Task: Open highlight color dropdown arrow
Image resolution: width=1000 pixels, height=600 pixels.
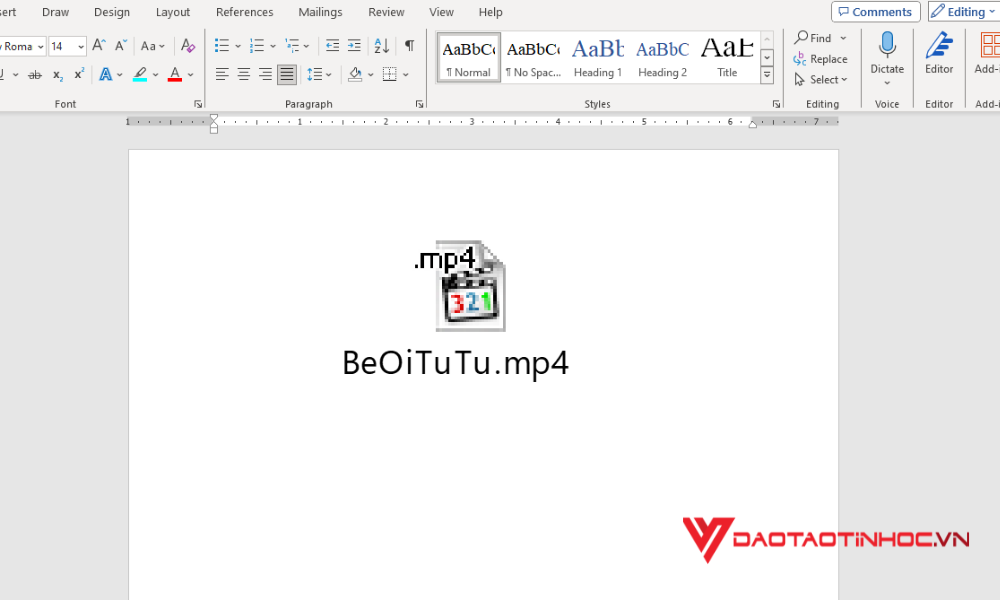Action: [x=155, y=75]
